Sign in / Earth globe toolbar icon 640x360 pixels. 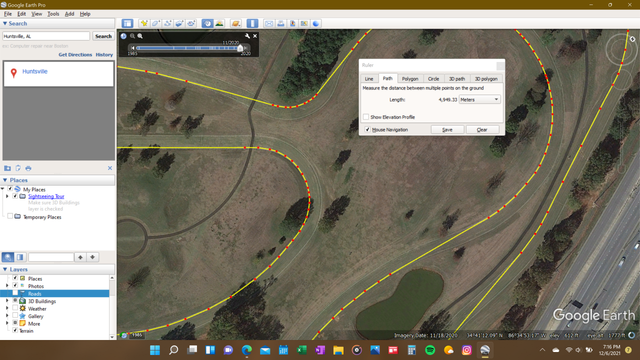coord(316,23)
